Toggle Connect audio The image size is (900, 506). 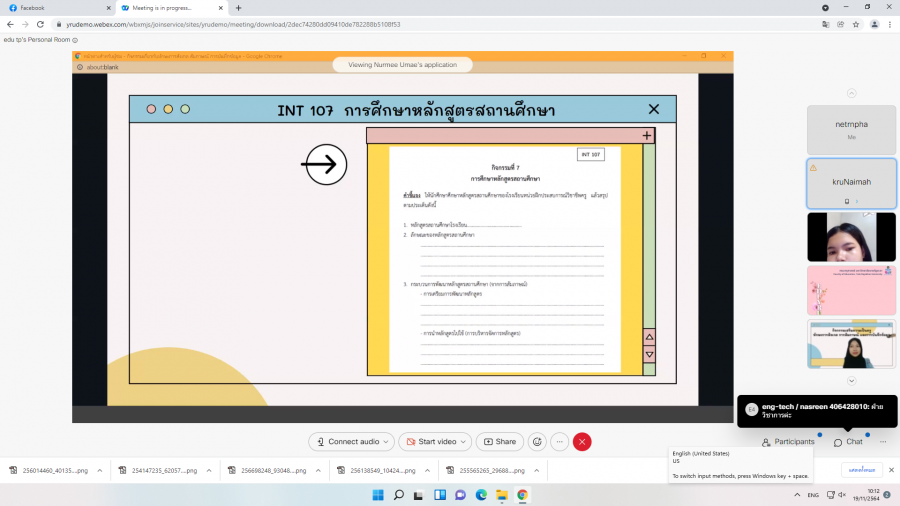pos(350,441)
